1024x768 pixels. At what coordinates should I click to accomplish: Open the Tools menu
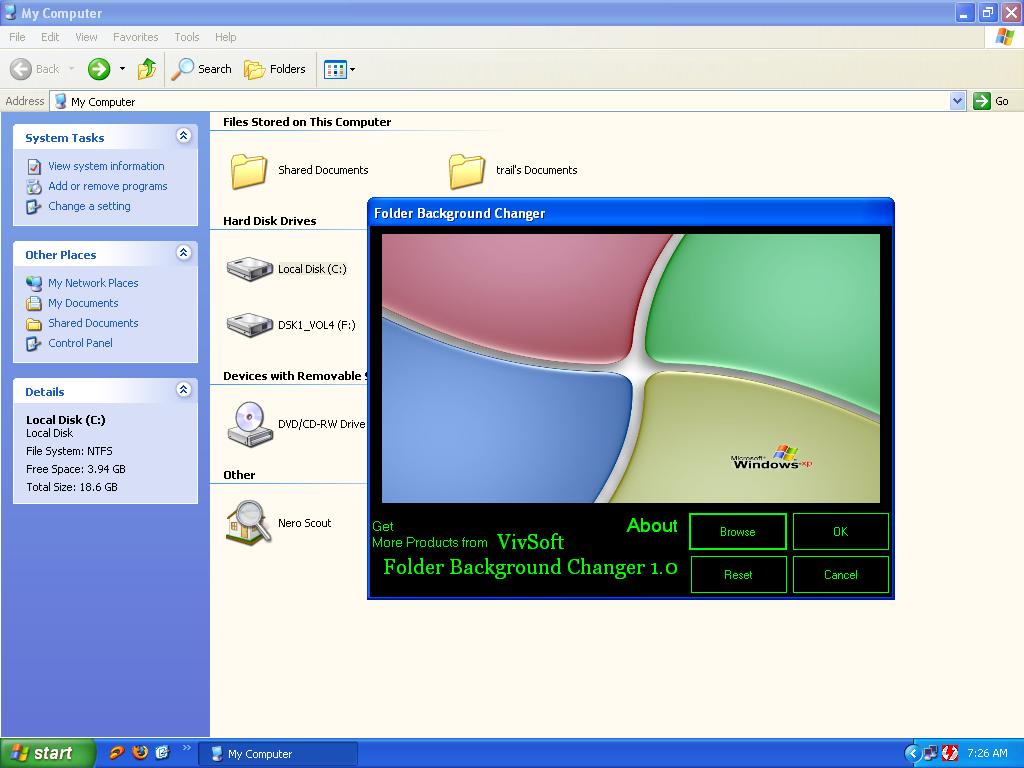pos(186,37)
